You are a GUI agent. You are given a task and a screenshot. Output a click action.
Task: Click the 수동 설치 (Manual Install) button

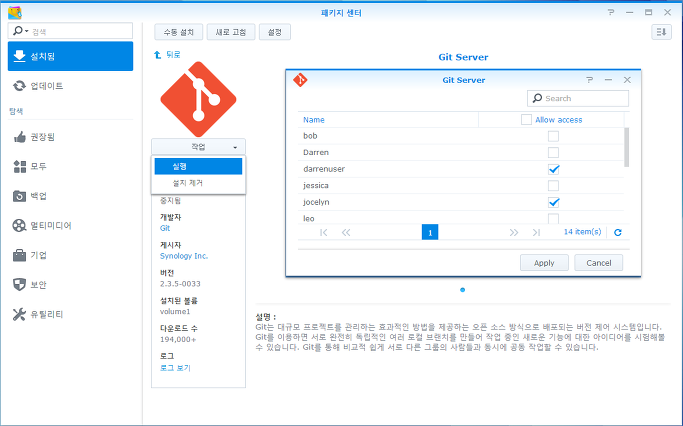[x=179, y=32]
